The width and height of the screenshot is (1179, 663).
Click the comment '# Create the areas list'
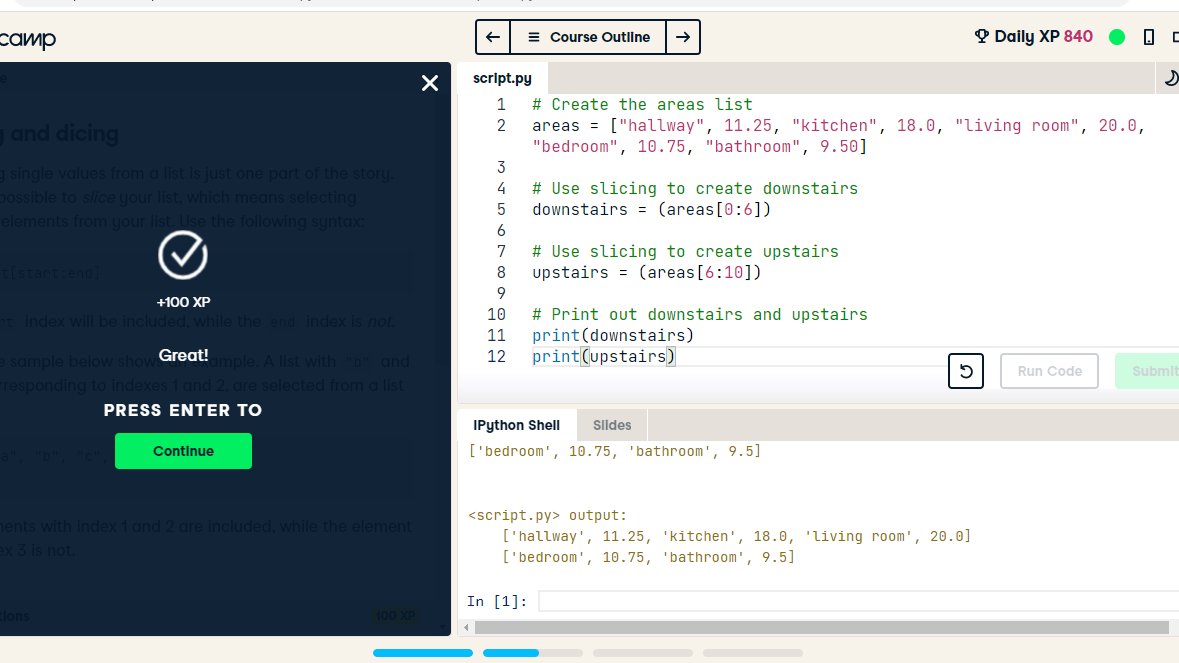tap(642, 104)
